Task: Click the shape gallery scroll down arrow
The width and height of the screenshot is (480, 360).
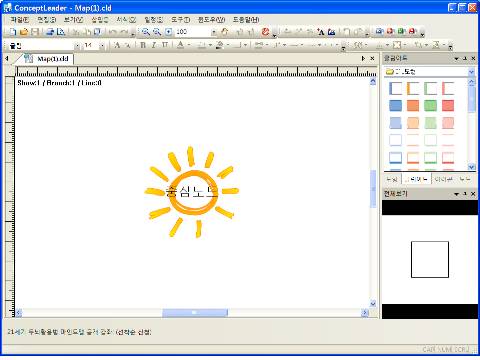Action: pyautogui.click(x=471, y=166)
